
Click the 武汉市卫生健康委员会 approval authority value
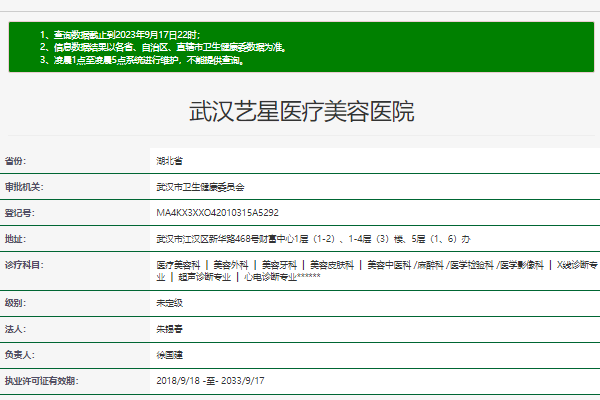[200, 187]
